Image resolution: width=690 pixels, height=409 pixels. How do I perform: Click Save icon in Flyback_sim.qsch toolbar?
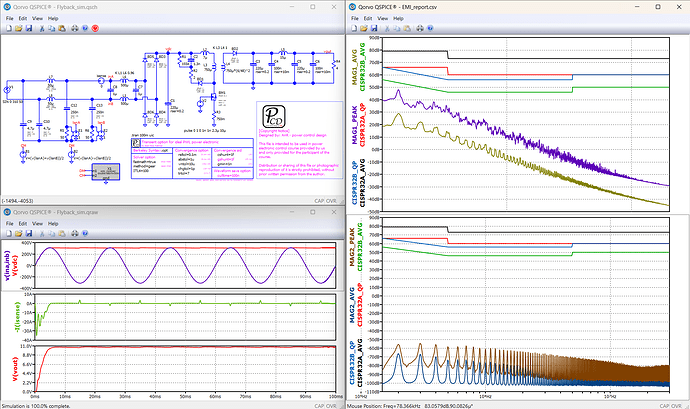(x=29, y=28)
